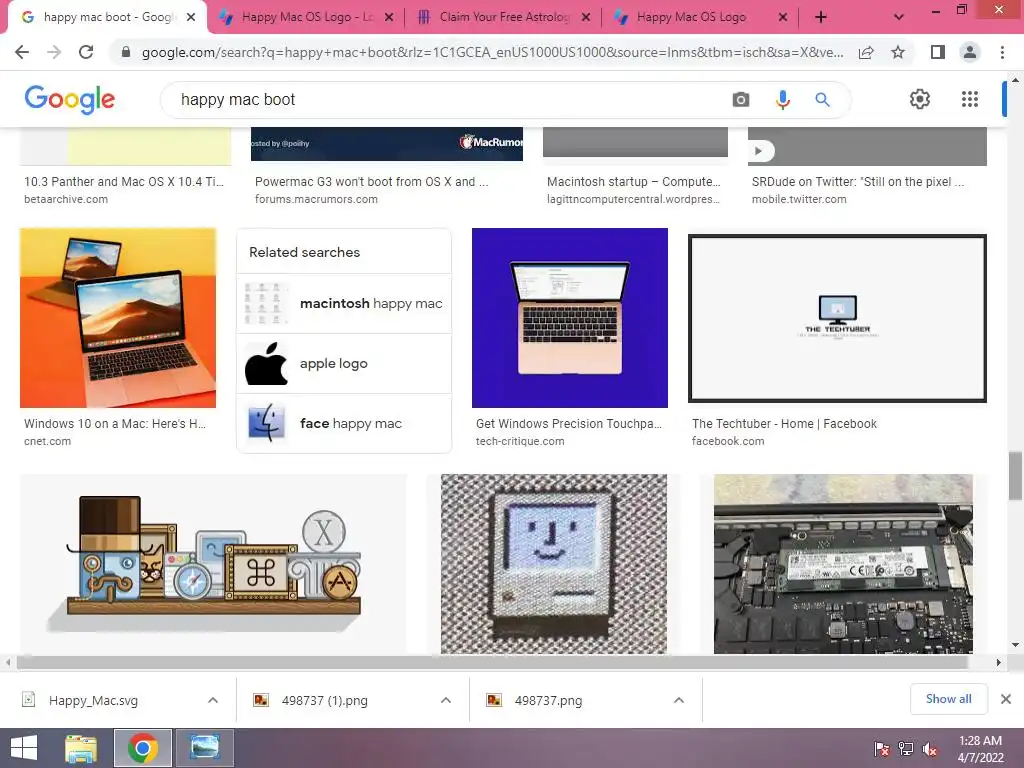Click 'Windows 10 on a Mac' caption
1024x768 pixels.
(115, 424)
